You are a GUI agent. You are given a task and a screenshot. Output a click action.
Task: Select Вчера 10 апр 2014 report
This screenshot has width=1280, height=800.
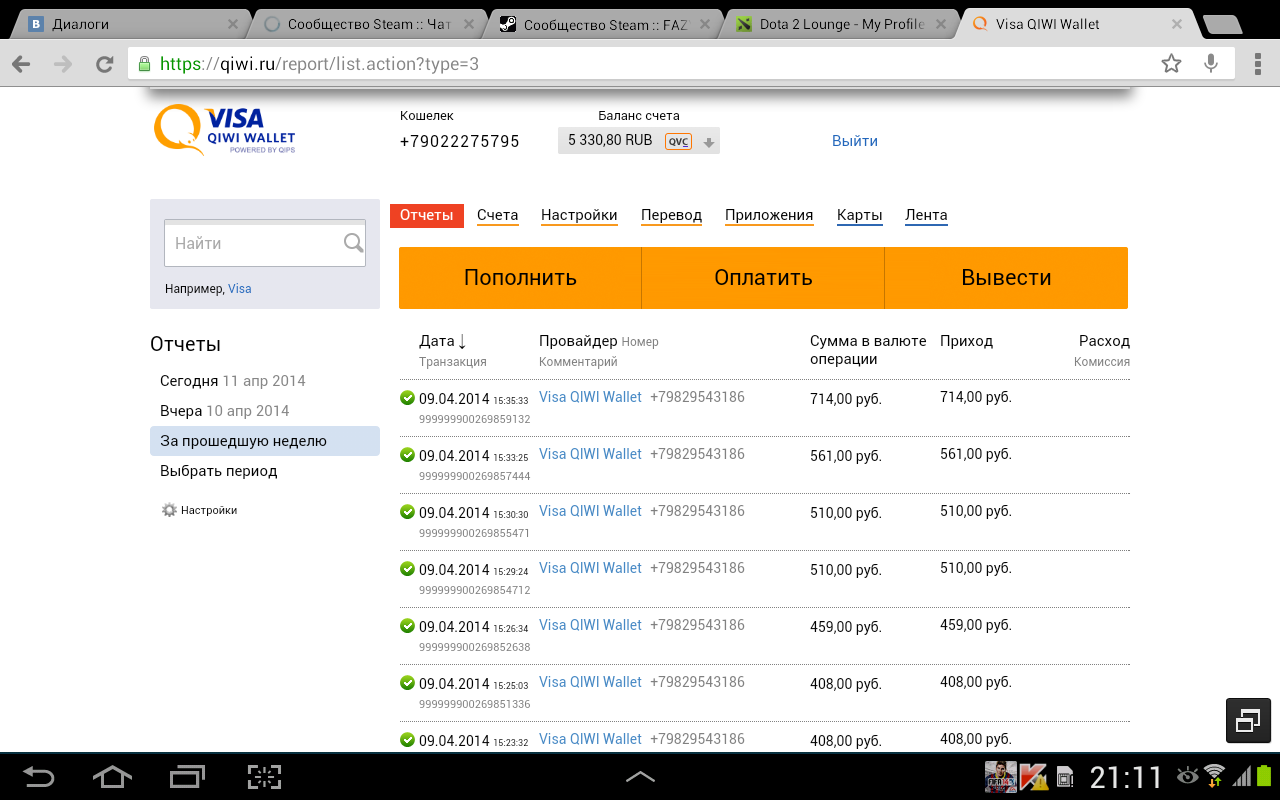pyautogui.click(x=225, y=411)
